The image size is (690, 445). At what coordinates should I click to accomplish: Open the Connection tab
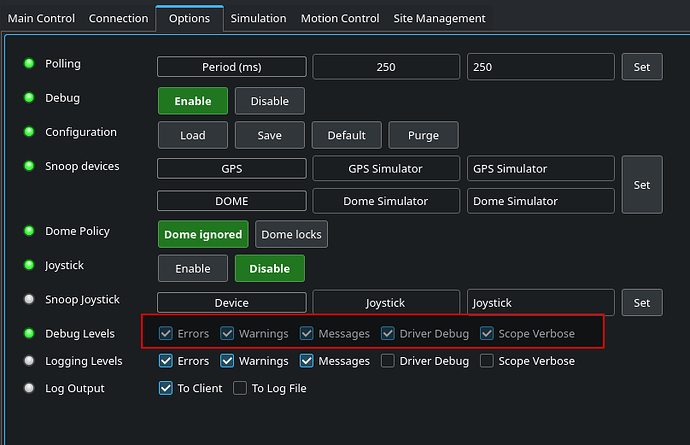[118, 18]
